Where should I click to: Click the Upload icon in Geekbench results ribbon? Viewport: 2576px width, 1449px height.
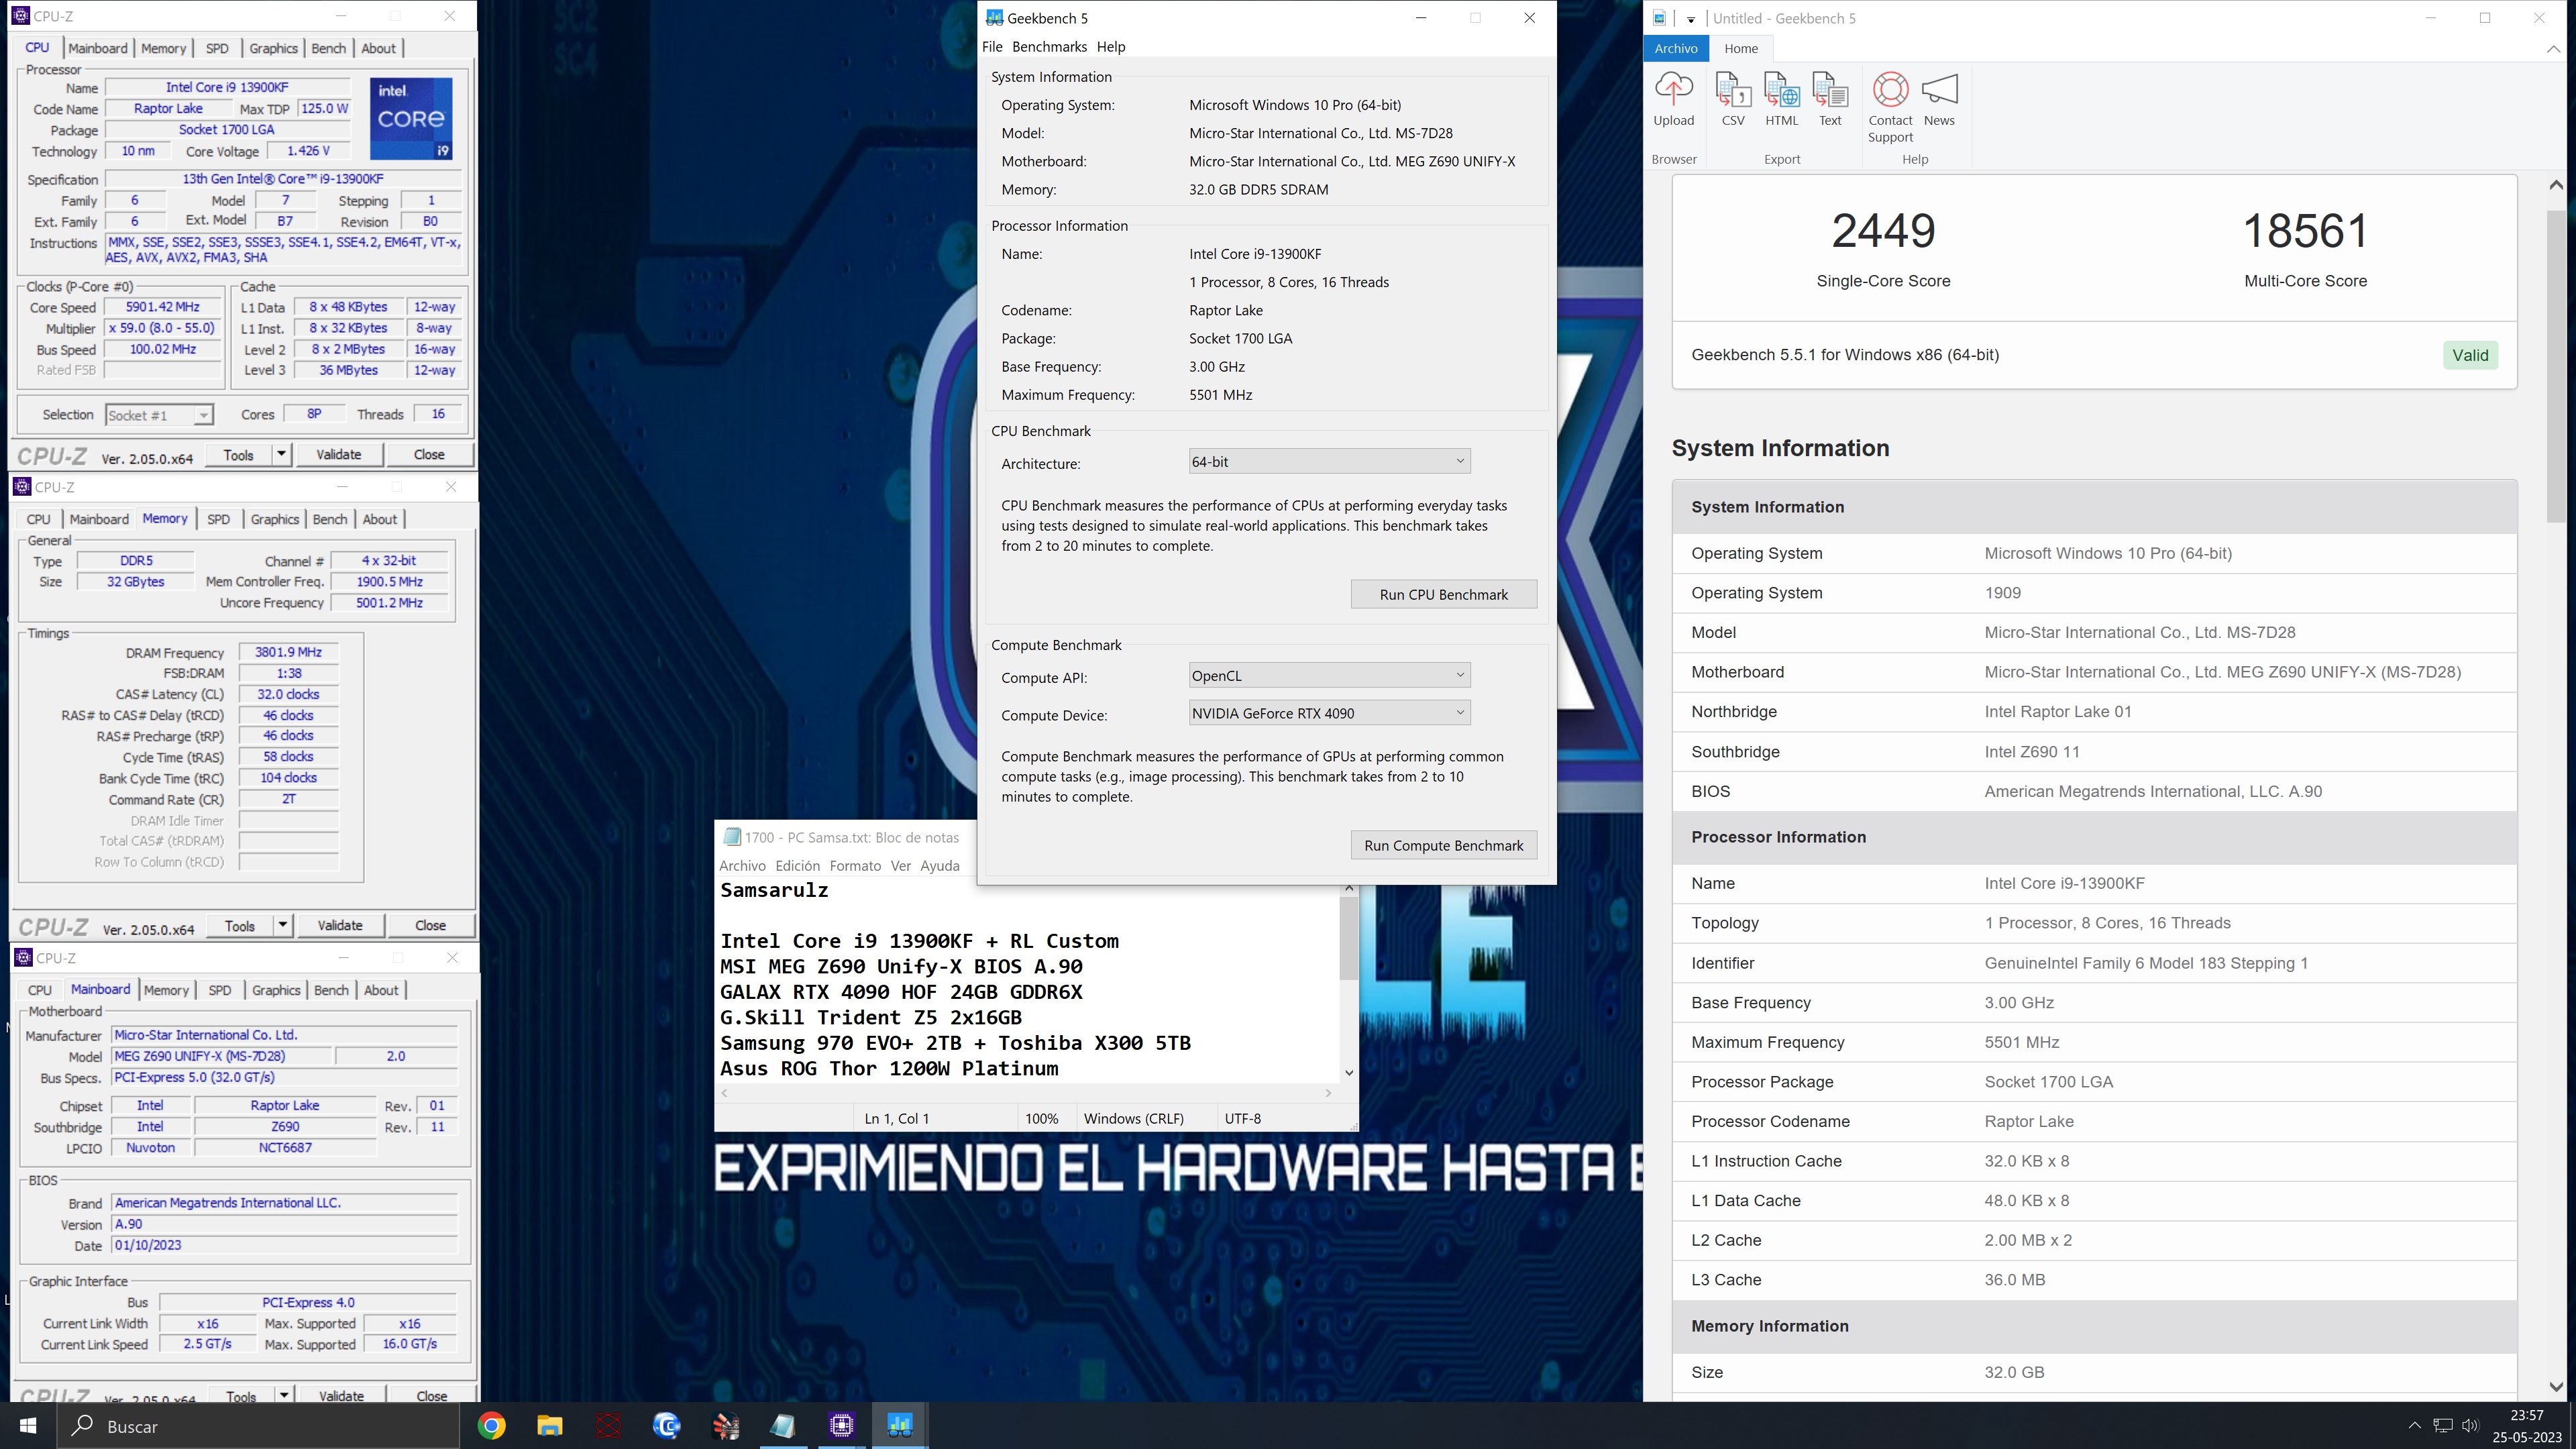(x=1673, y=99)
